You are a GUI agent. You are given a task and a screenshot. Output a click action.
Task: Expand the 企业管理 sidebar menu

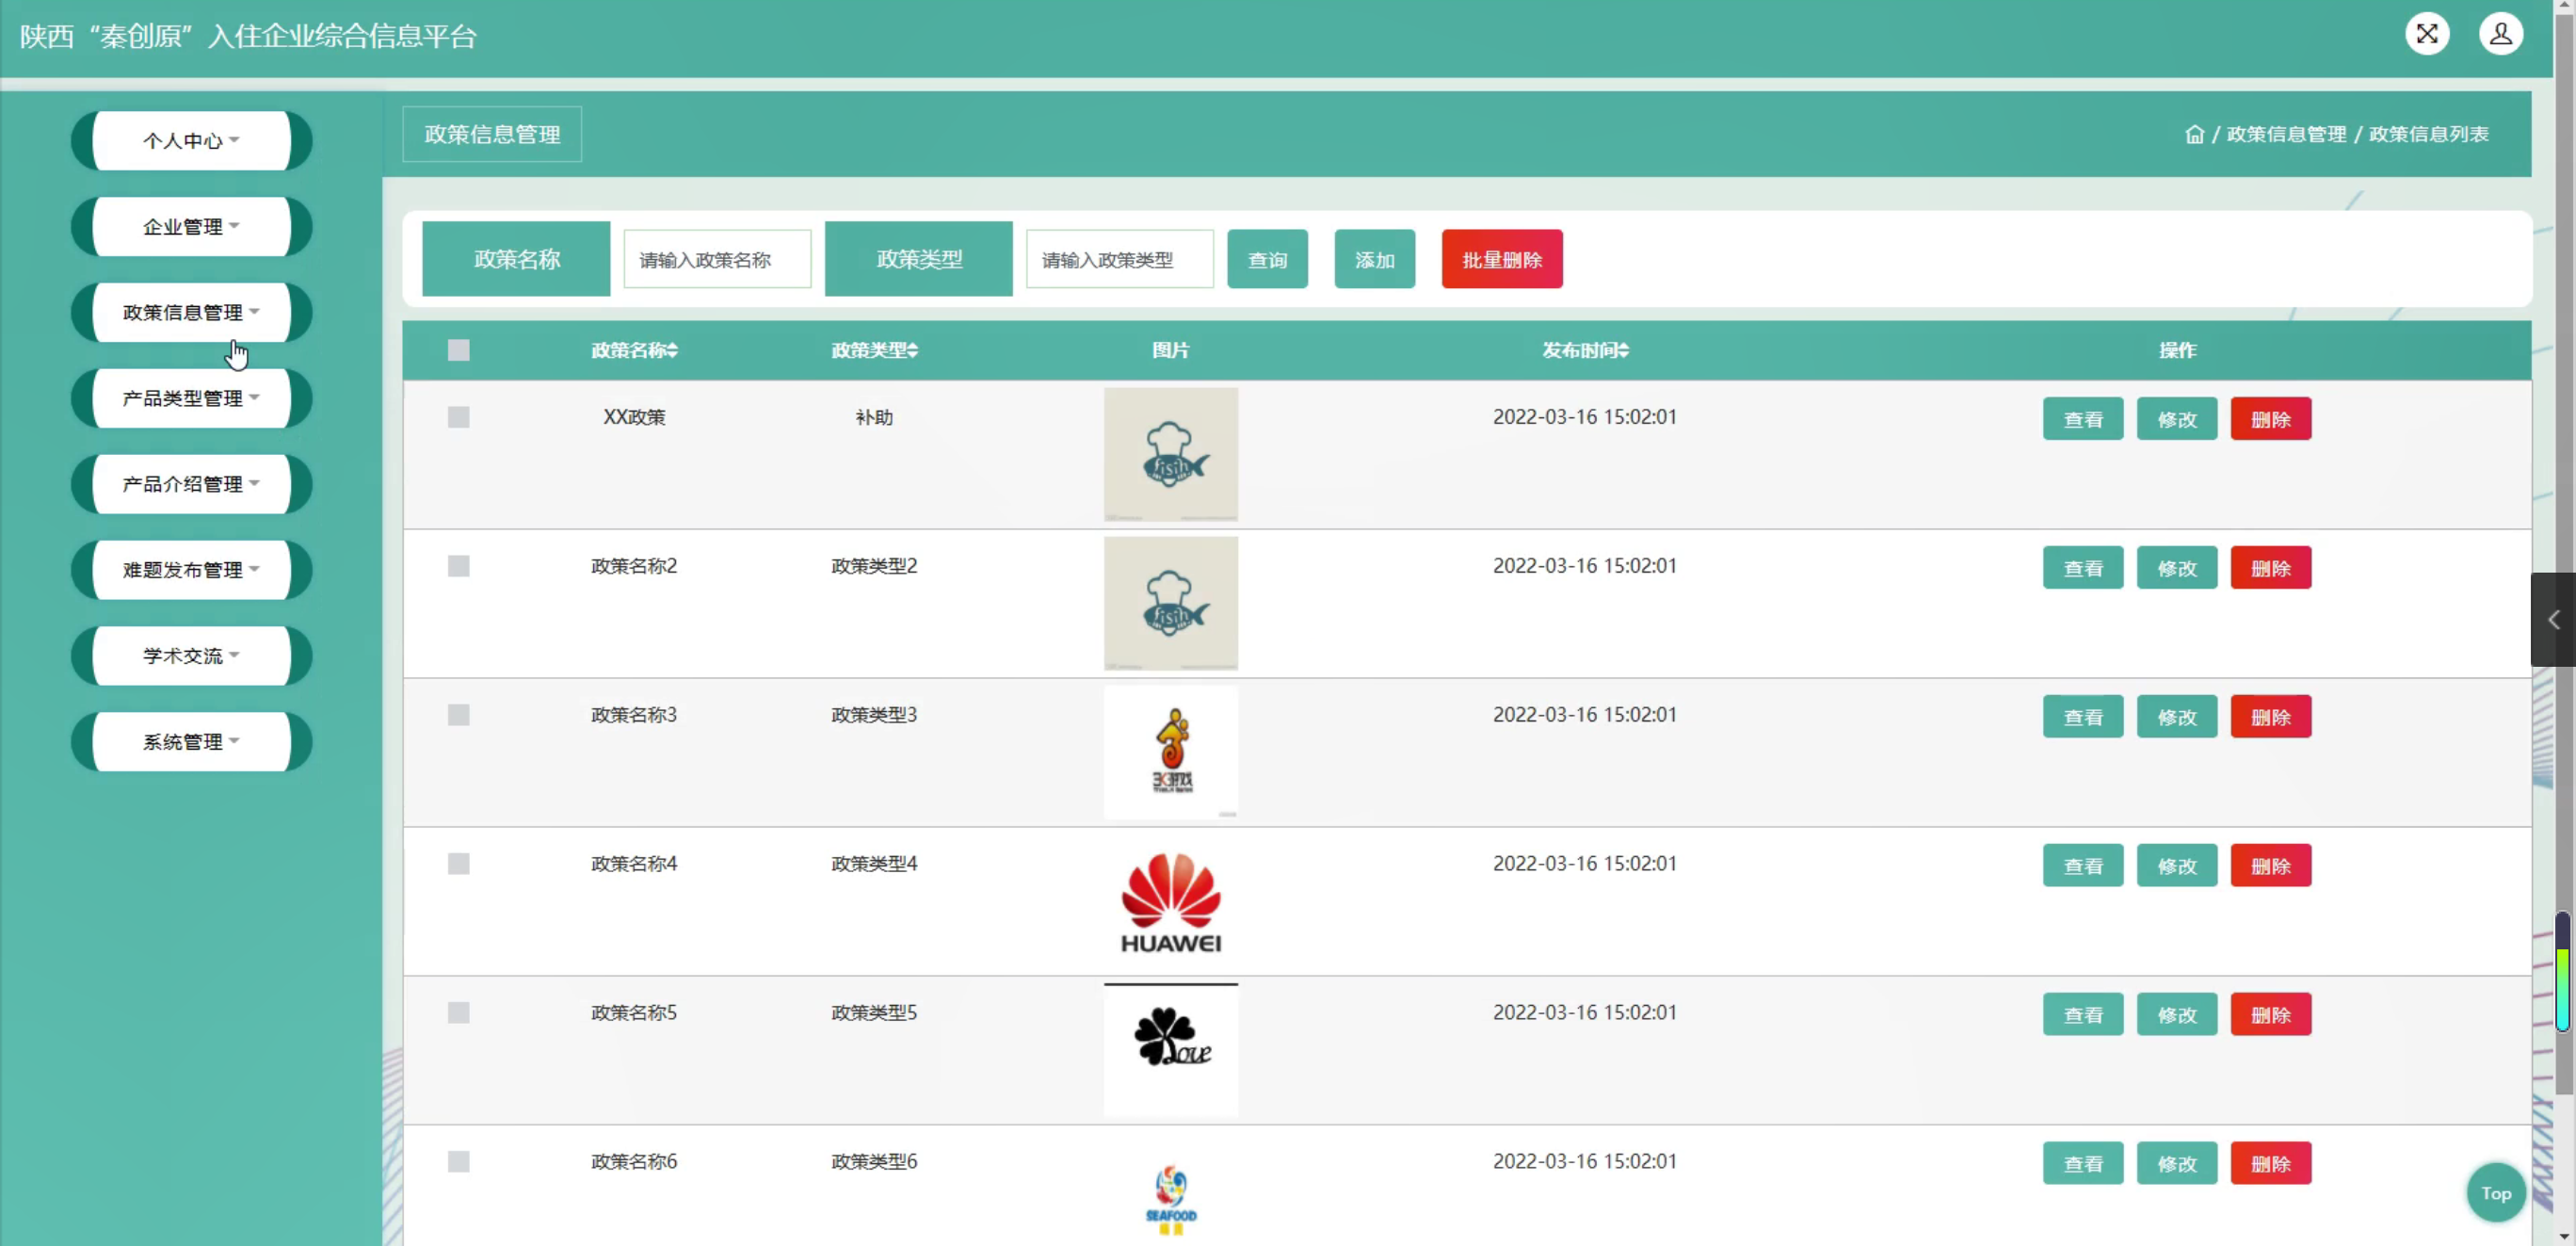click(191, 227)
